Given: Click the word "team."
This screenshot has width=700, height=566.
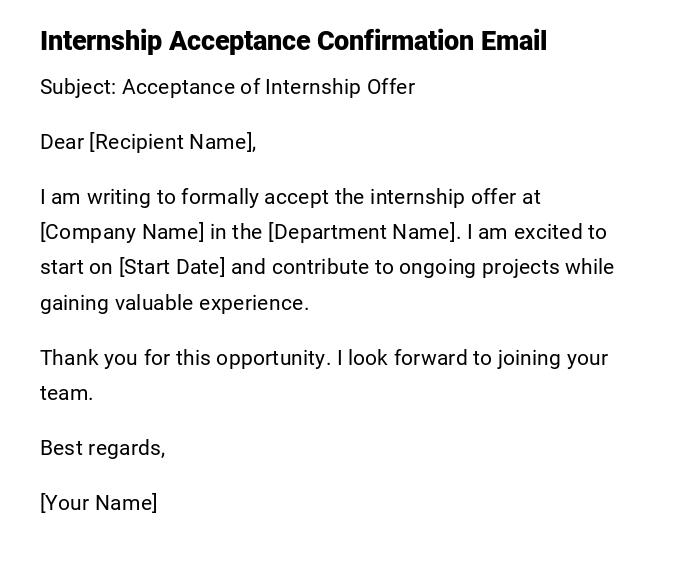Looking at the screenshot, I should pos(66,393).
